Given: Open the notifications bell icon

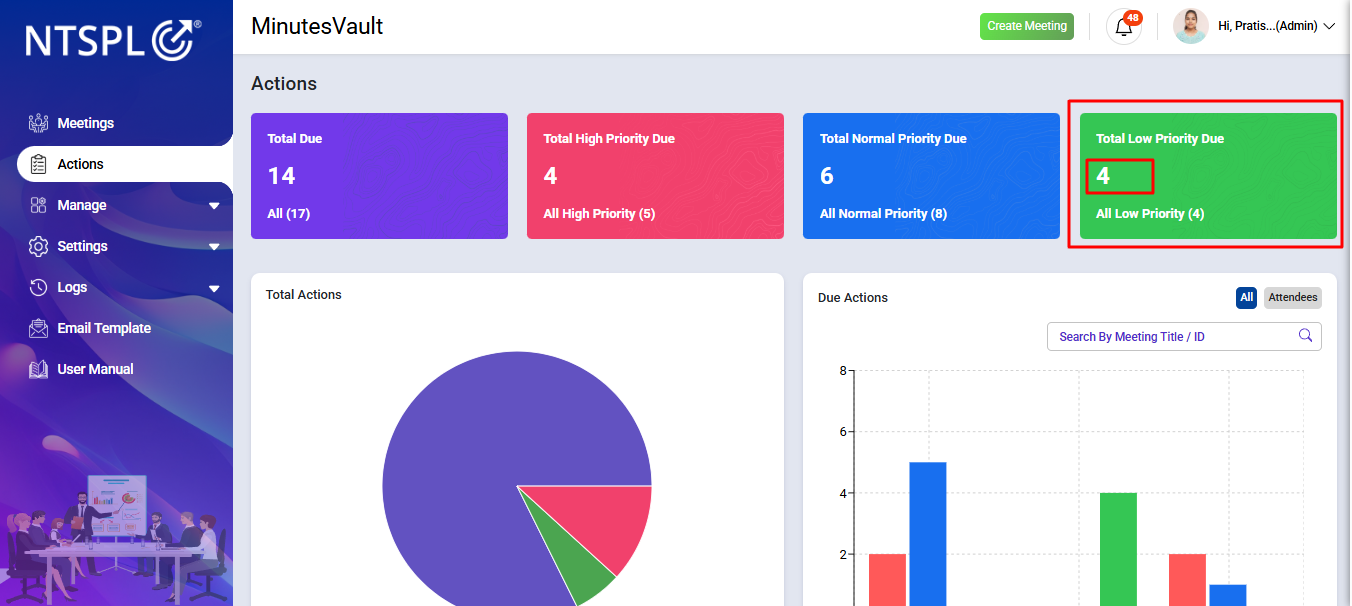Looking at the screenshot, I should pos(1123,27).
